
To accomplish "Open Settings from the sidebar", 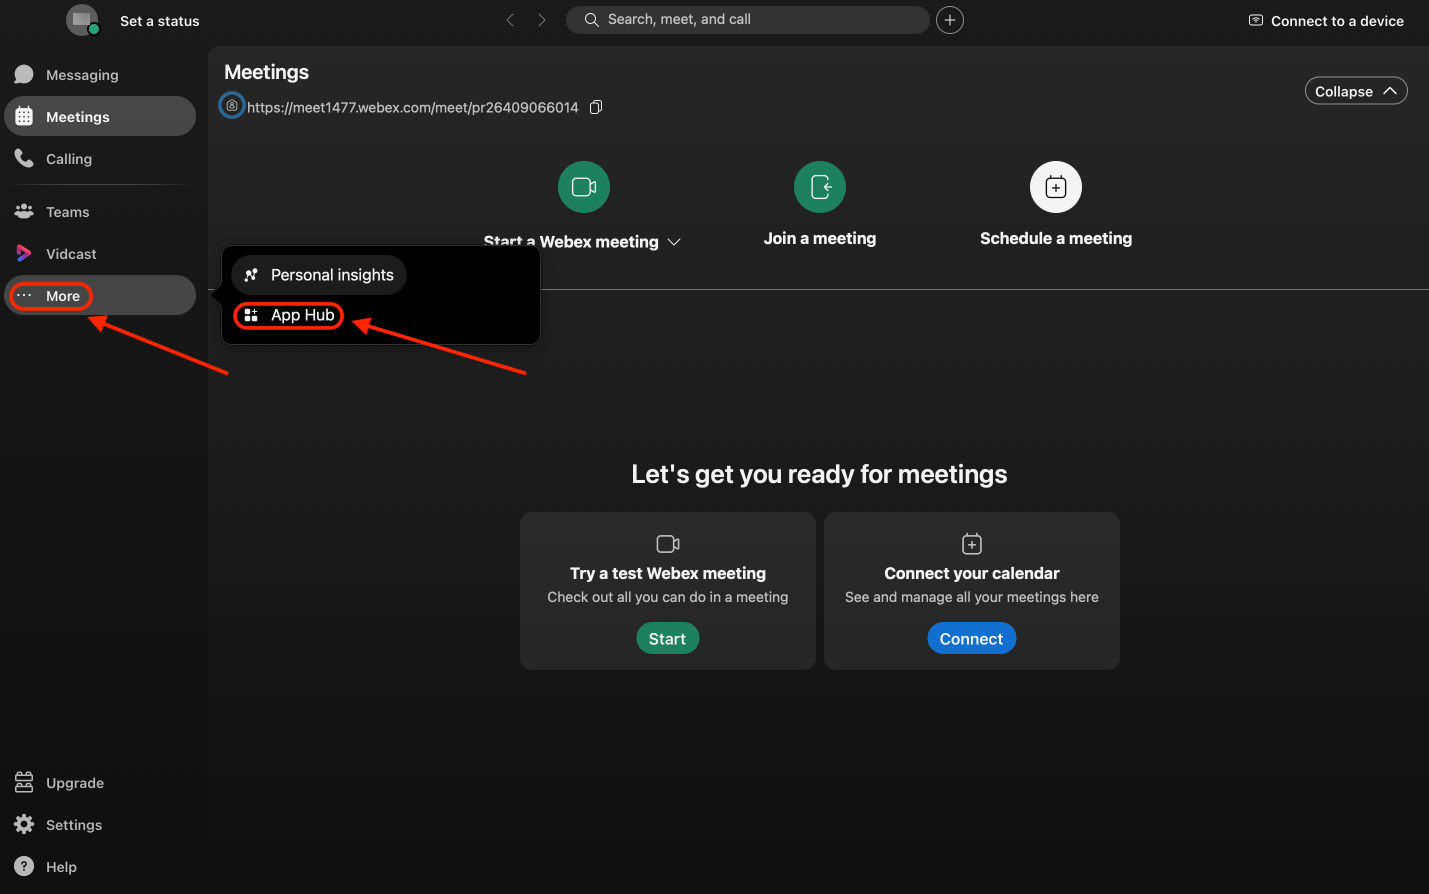I will coord(73,825).
